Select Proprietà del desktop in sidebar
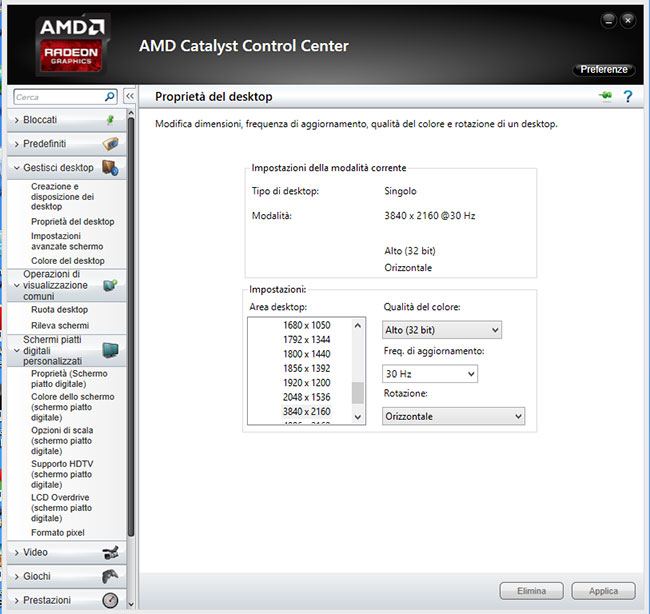Viewport: 650px width, 614px height. [73, 221]
